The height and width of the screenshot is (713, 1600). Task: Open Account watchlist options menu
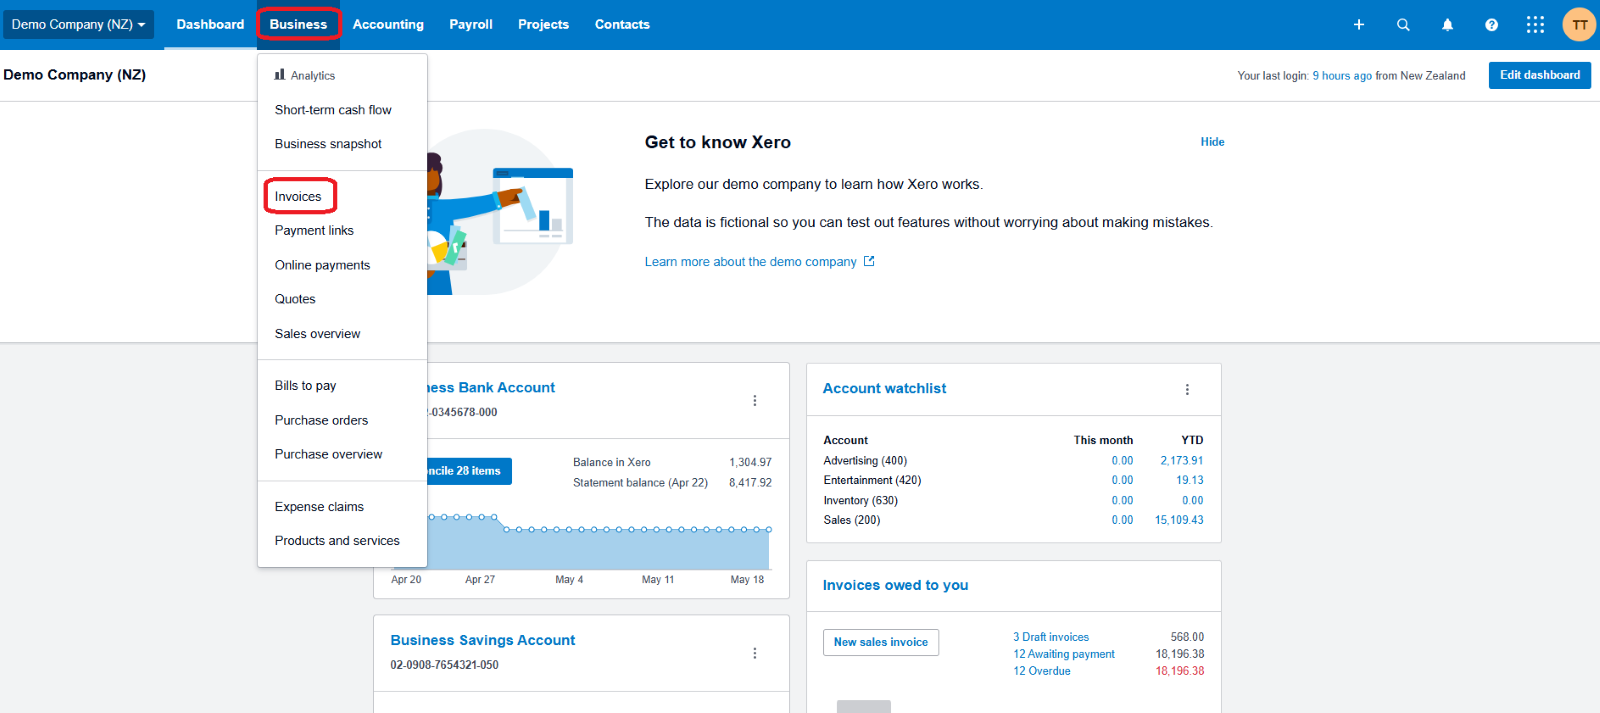pos(1187,390)
